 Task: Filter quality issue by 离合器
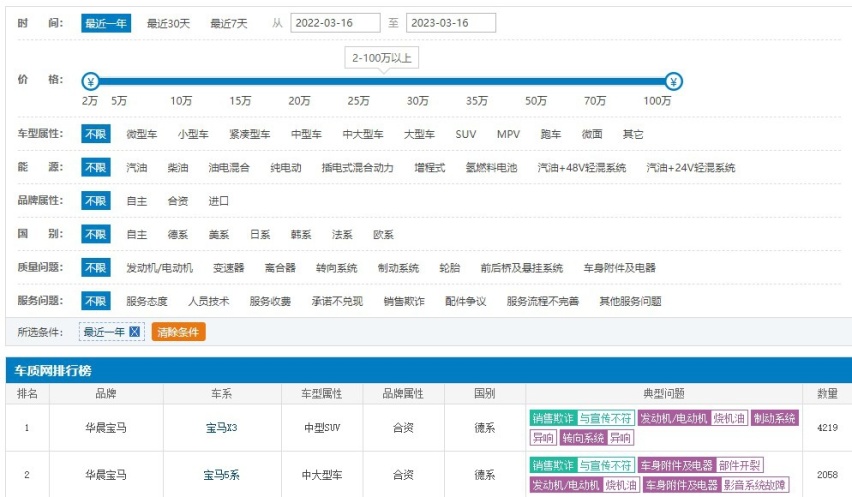280,268
